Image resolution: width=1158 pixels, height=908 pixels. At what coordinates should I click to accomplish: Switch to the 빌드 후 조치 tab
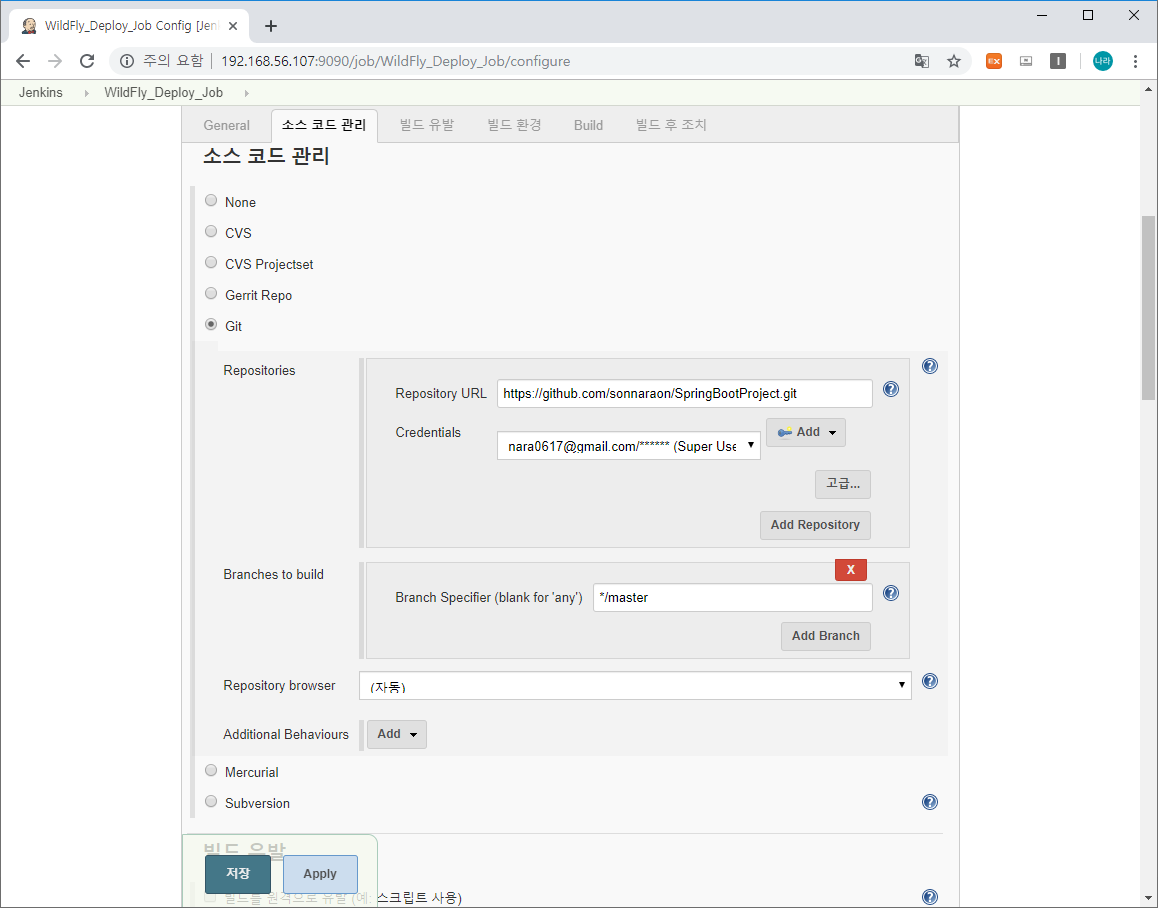pyautogui.click(x=671, y=125)
